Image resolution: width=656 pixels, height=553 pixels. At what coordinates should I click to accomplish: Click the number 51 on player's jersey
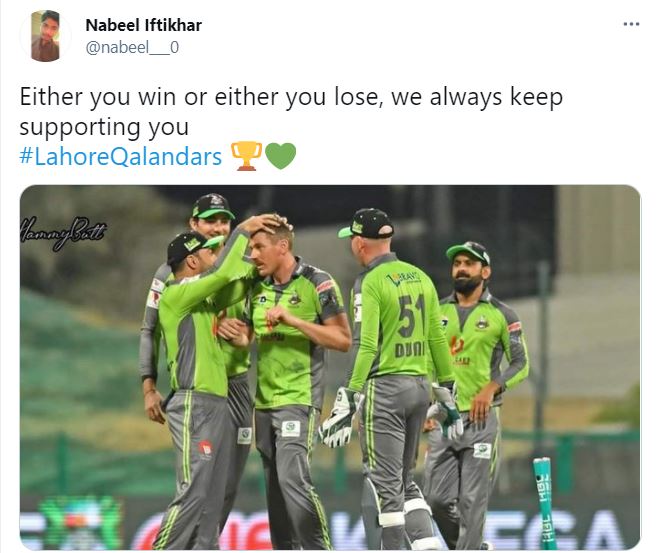(411, 315)
